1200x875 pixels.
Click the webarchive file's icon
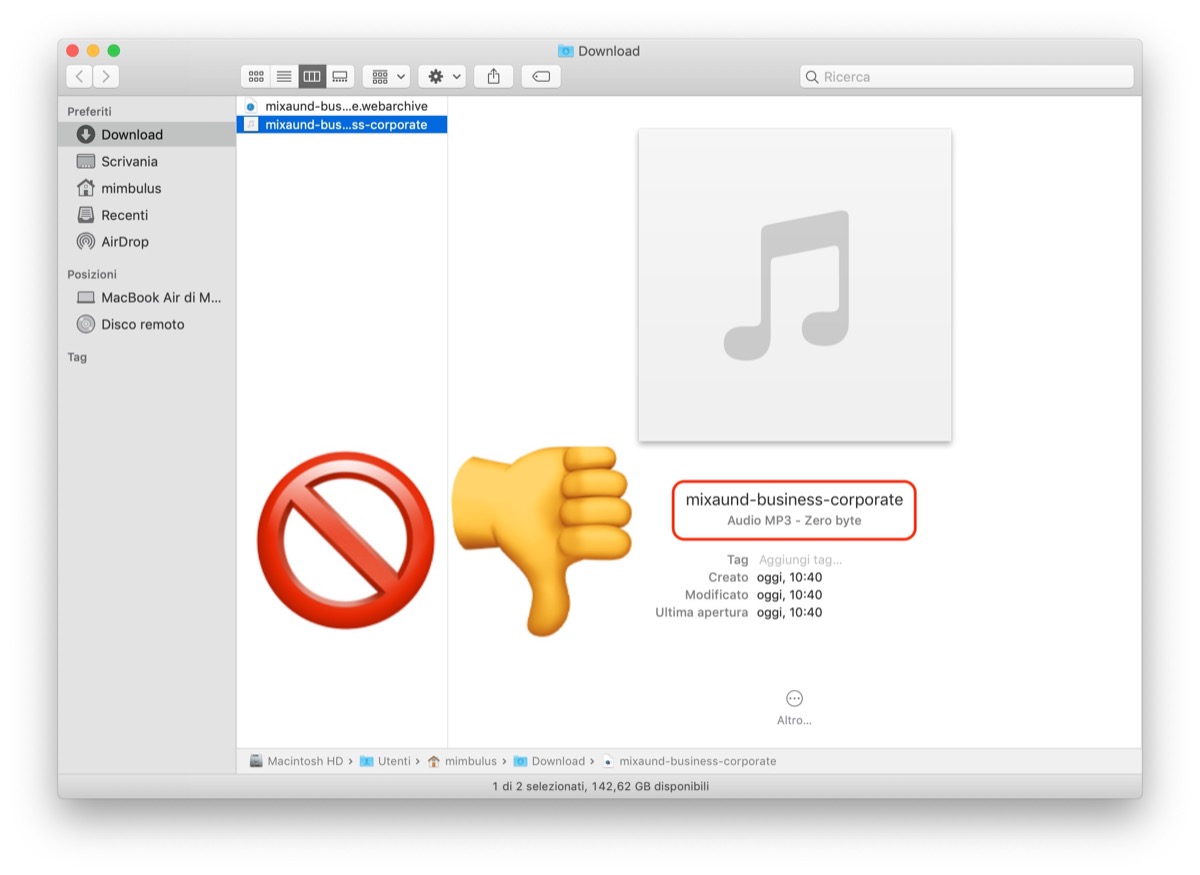251,106
